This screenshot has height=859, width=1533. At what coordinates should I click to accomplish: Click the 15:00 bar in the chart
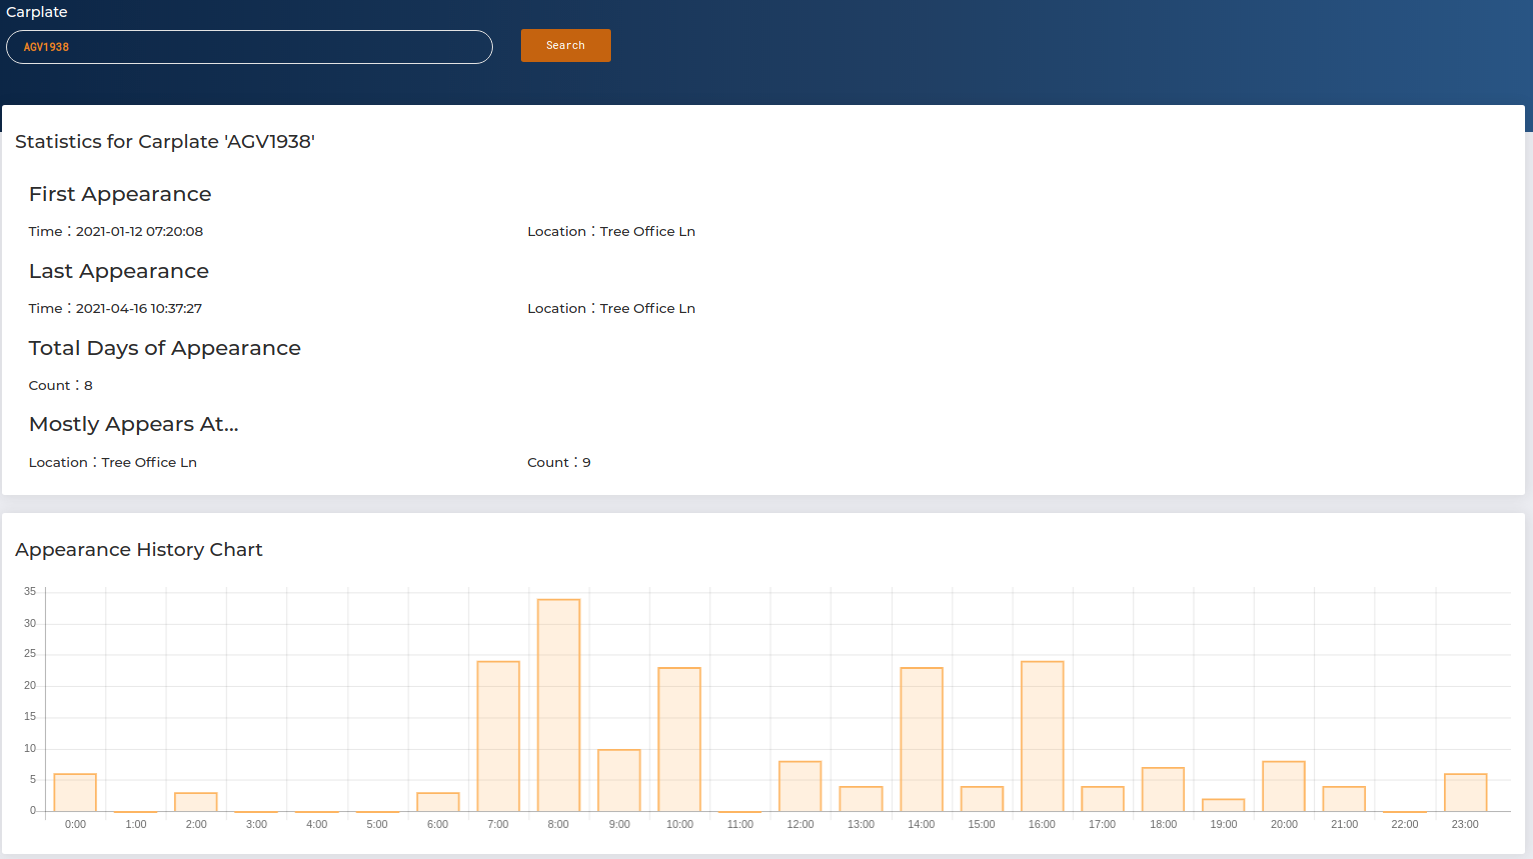[982, 799]
